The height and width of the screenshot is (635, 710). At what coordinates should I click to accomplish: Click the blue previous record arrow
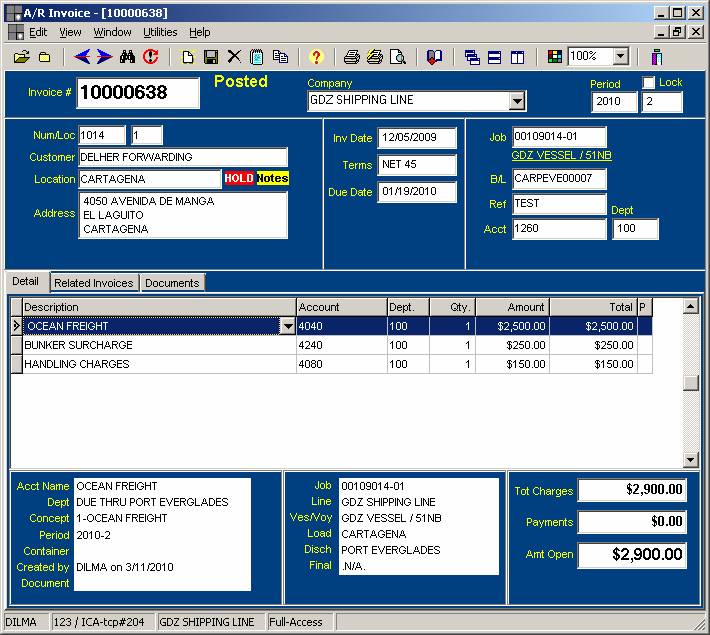(82, 57)
